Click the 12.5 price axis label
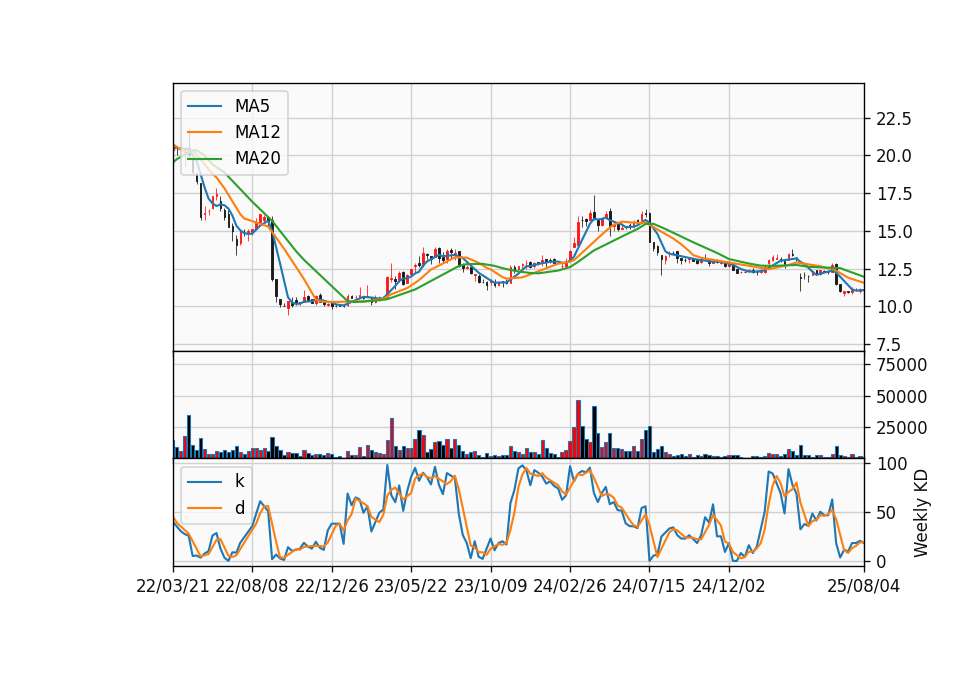This screenshot has width=960, height=690. 894,269
